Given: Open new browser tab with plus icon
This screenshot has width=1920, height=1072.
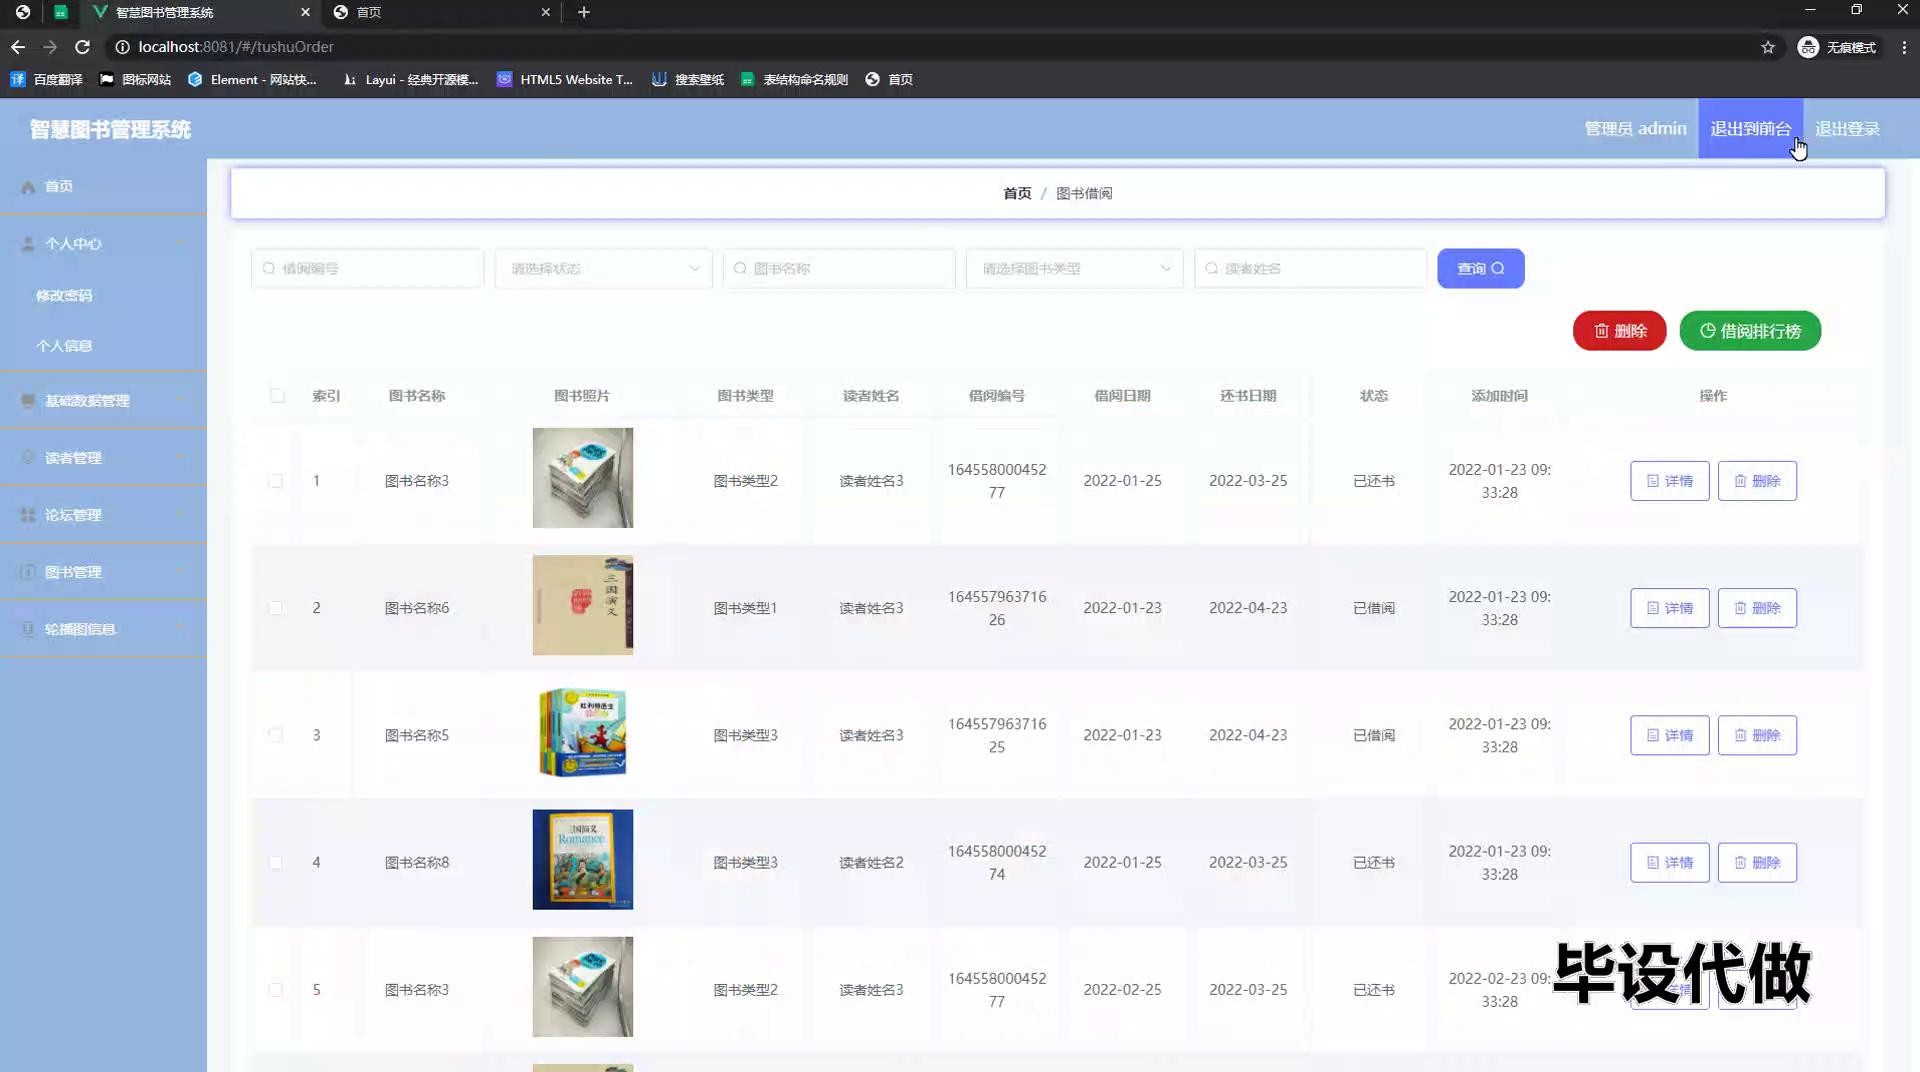Looking at the screenshot, I should point(584,12).
